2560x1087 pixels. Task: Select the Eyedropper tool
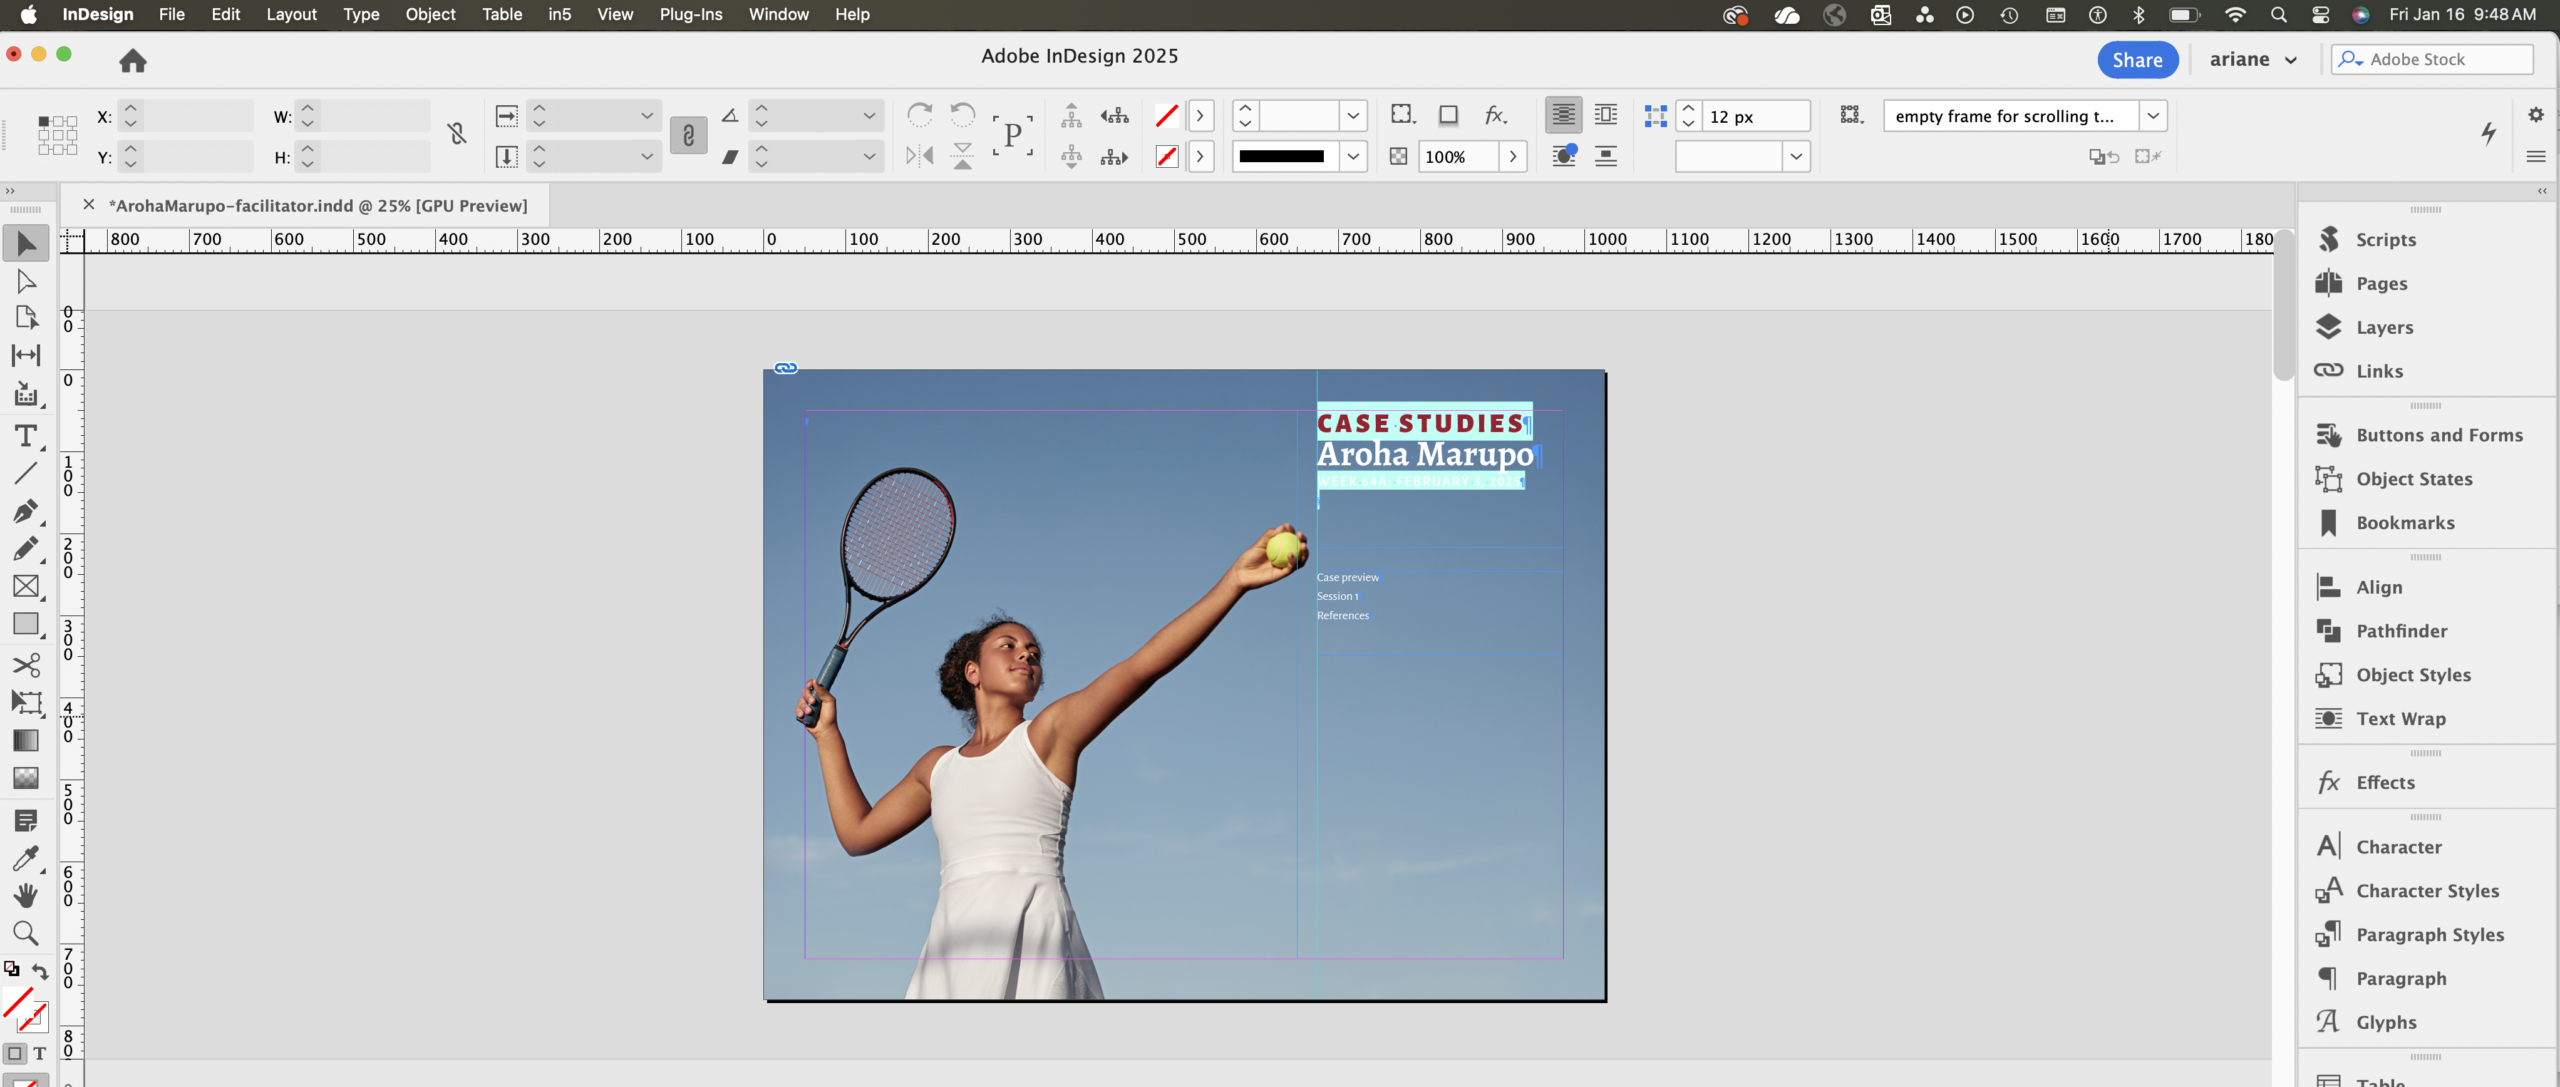click(x=26, y=858)
